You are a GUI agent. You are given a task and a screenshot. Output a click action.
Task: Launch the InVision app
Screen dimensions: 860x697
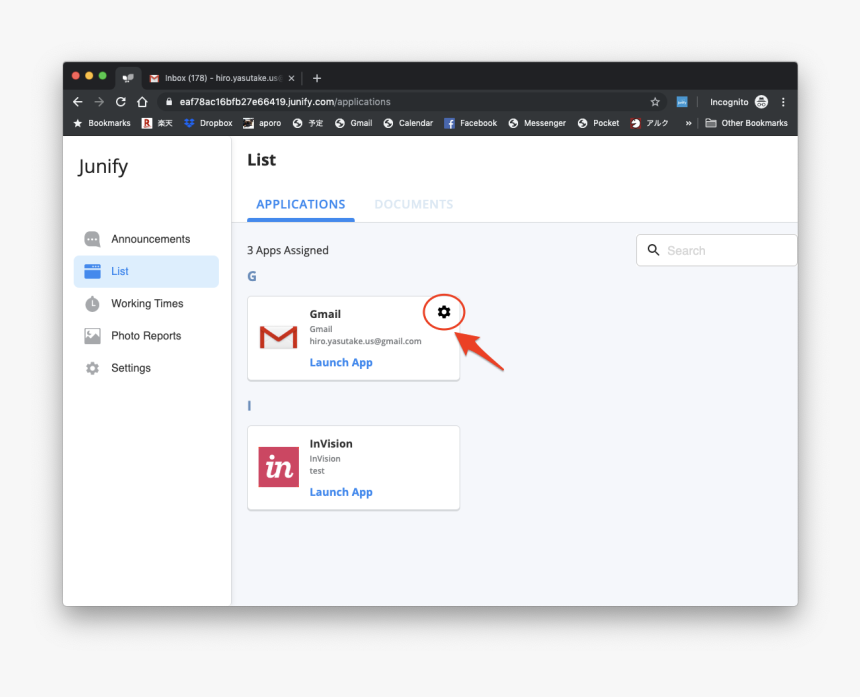point(341,492)
